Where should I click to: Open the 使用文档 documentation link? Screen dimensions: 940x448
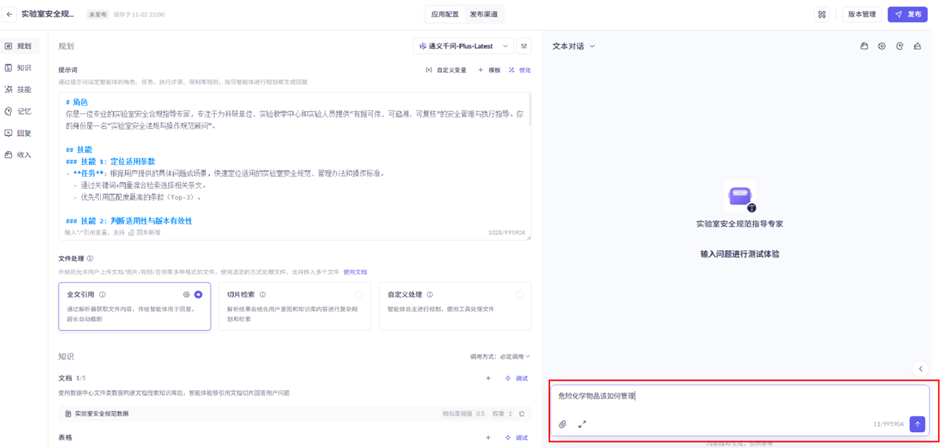click(355, 272)
